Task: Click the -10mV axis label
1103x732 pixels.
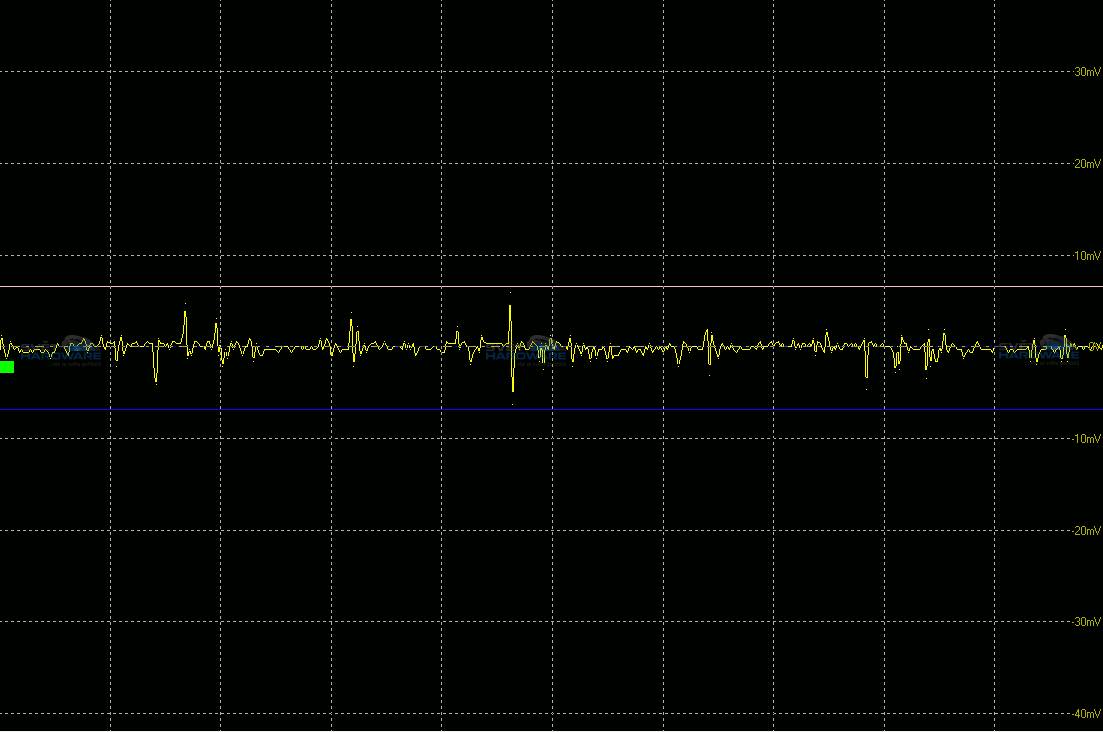Action: pyautogui.click(x=1085, y=439)
